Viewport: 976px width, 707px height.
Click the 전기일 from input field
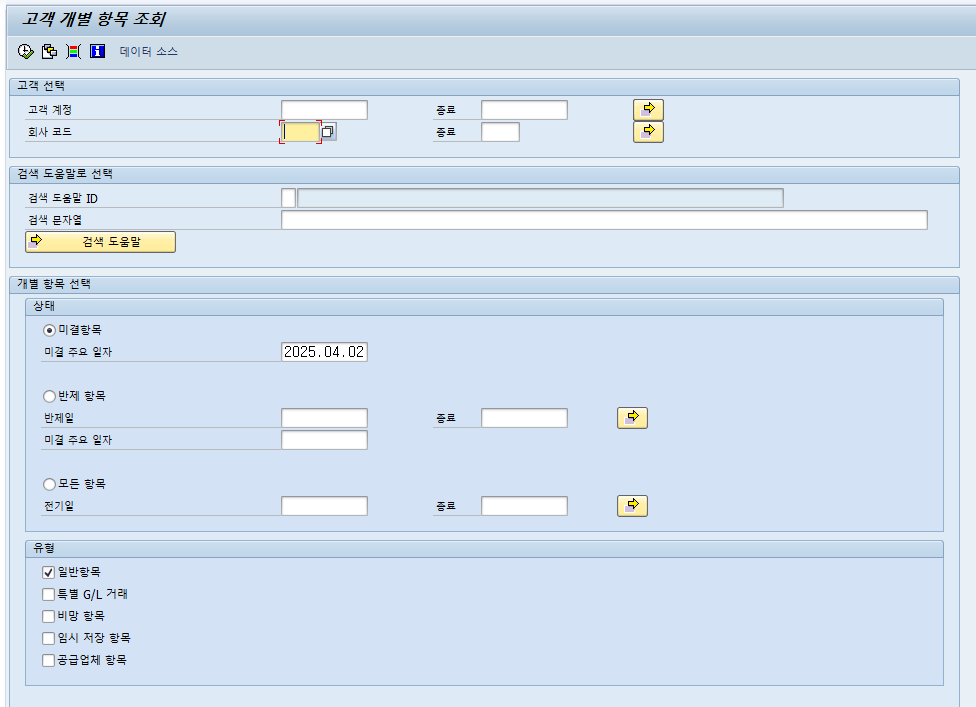click(324, 506)
